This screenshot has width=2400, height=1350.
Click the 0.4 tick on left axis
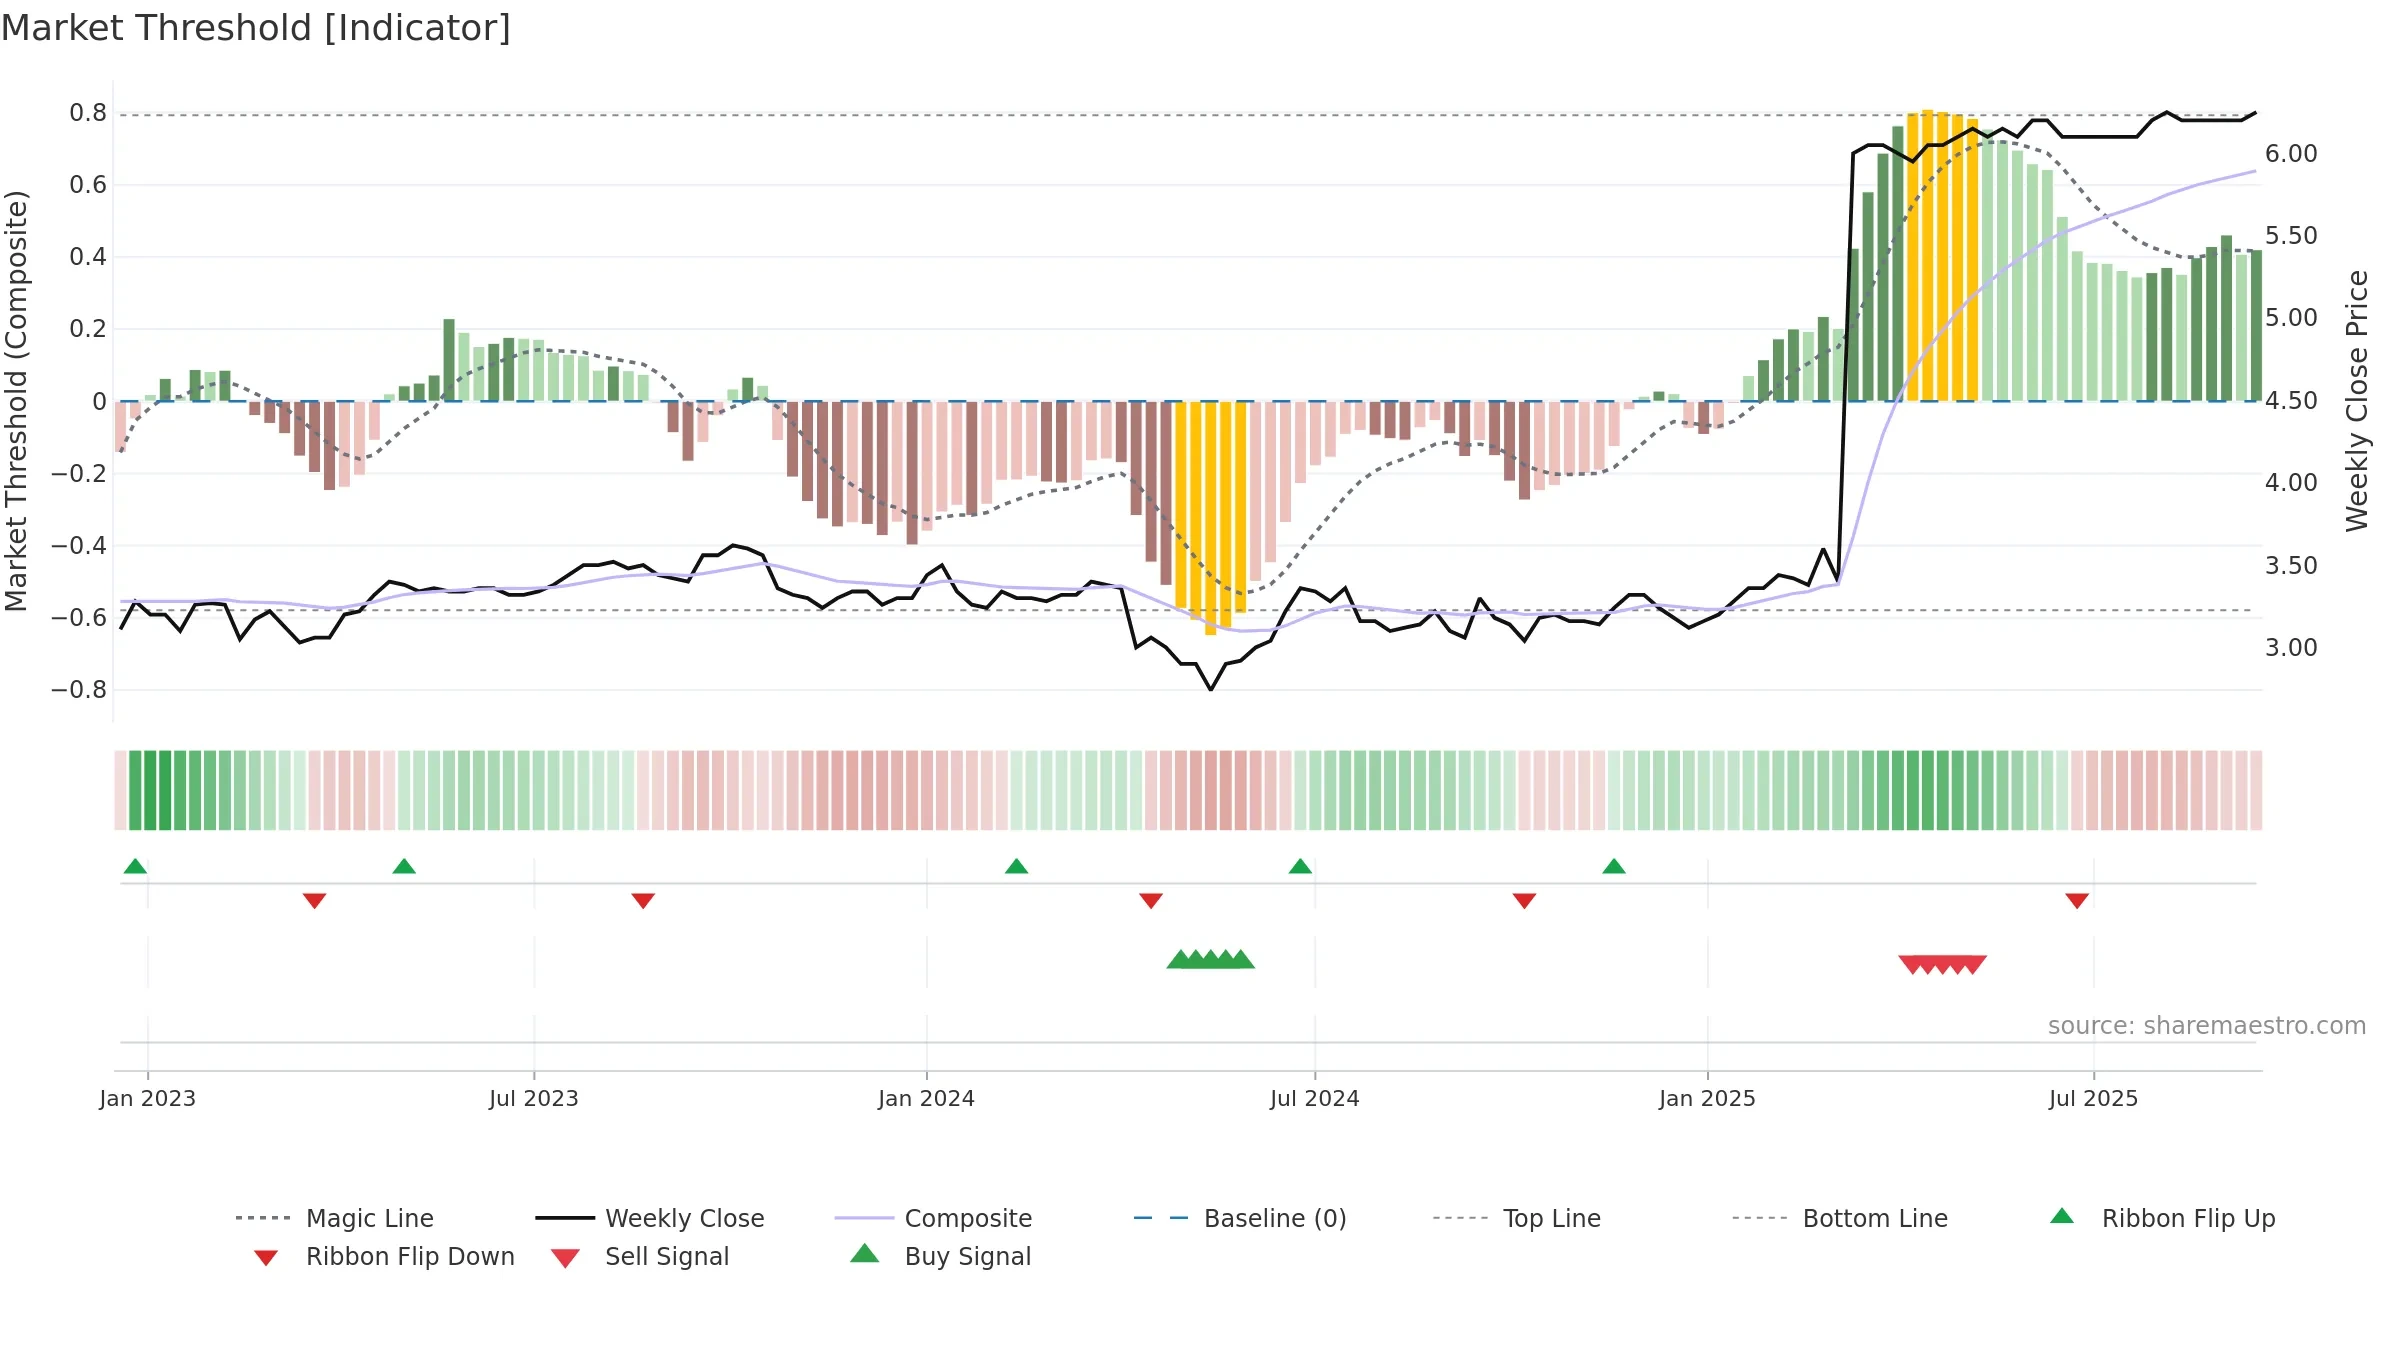point(88,257)
